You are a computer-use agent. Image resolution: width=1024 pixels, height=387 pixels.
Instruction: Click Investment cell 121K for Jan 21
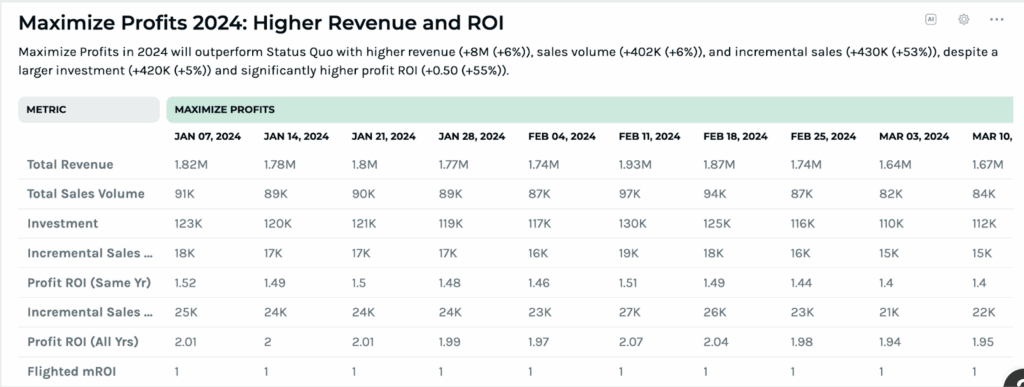[364, 224]
